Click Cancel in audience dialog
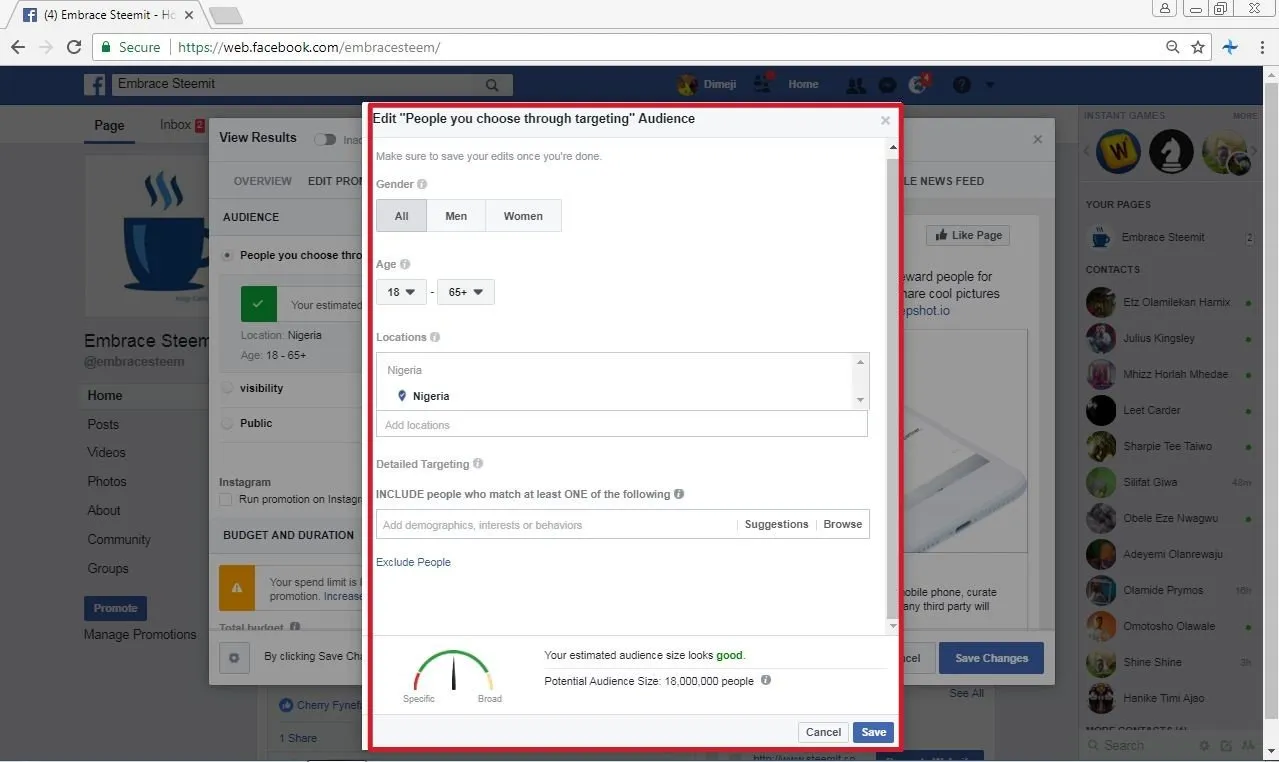Image resolution: width=1279 pixels, height=762 pixels. coord(824,732)
